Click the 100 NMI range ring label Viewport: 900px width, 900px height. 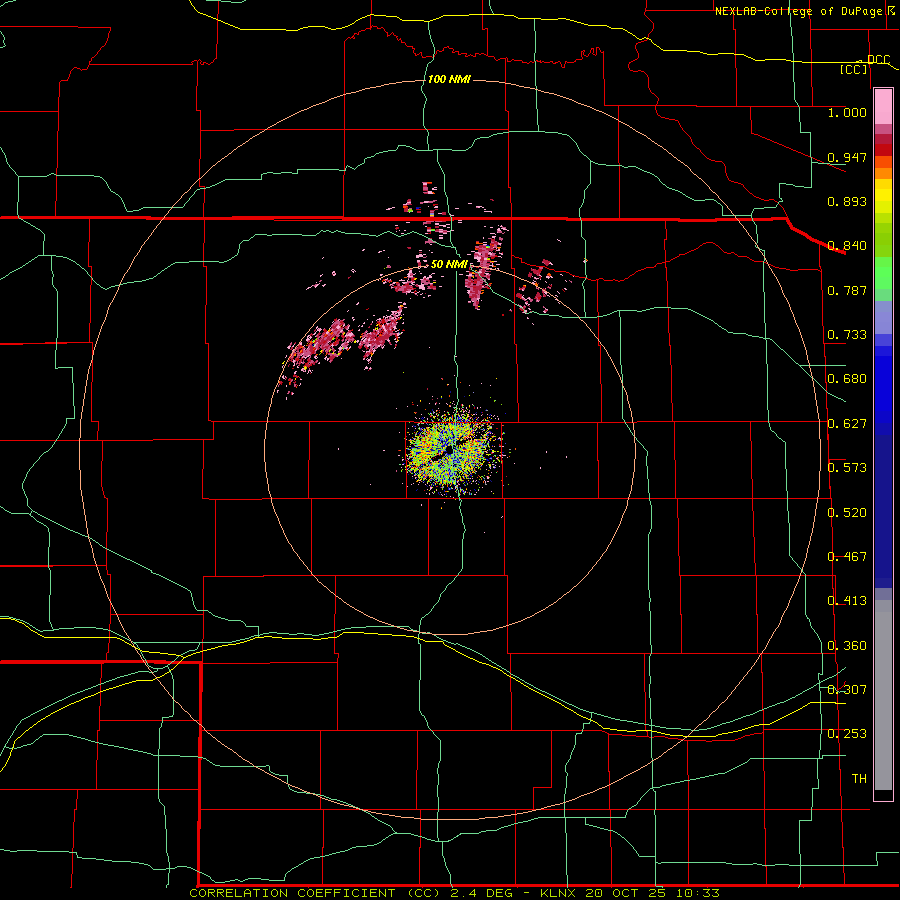point(449,79)
